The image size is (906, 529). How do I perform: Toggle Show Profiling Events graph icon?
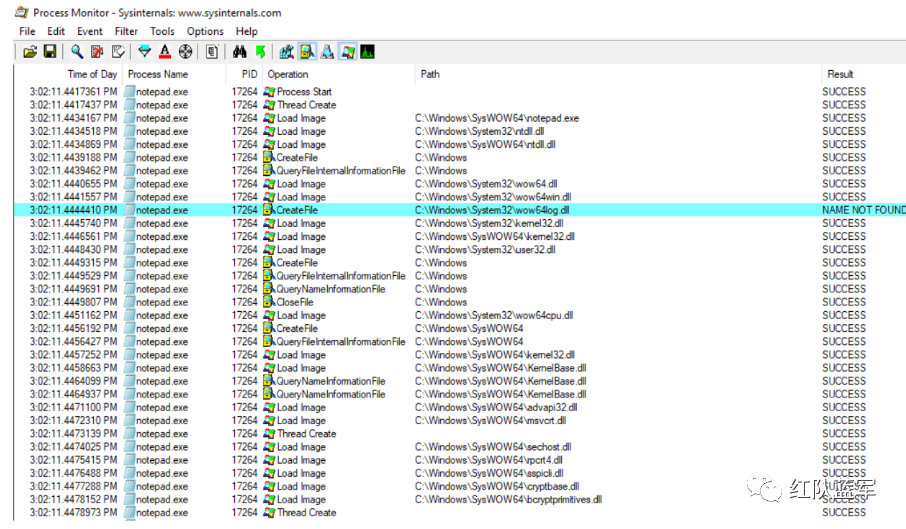coord(367,52)
